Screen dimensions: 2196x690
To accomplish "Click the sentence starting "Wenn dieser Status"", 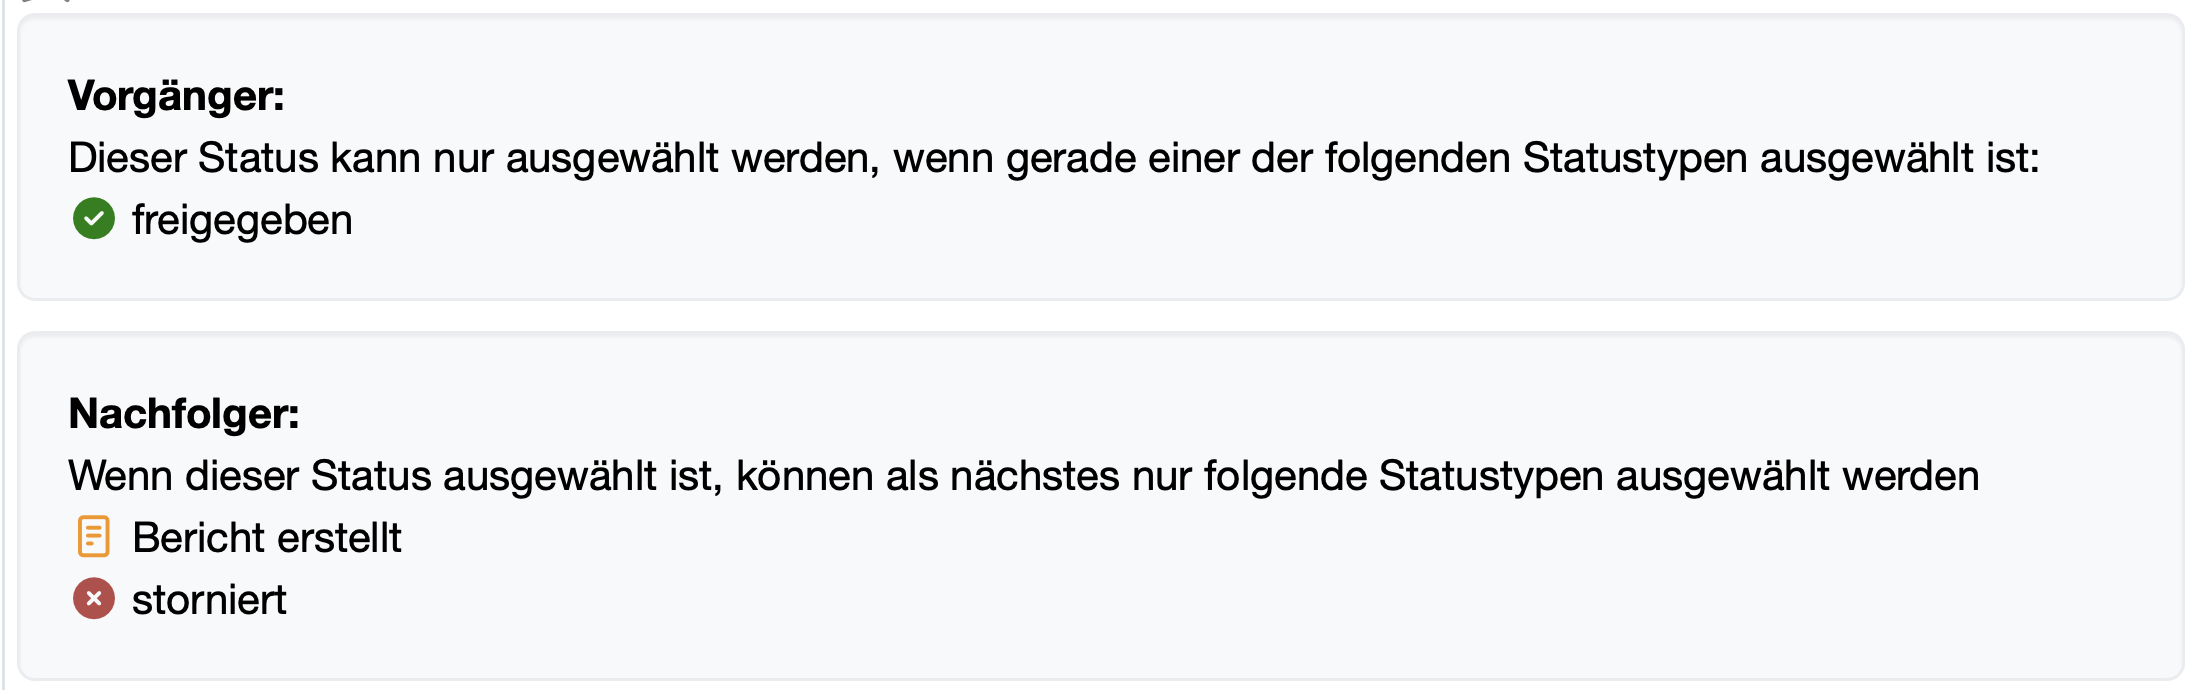I will click(x=1023, y=476).
